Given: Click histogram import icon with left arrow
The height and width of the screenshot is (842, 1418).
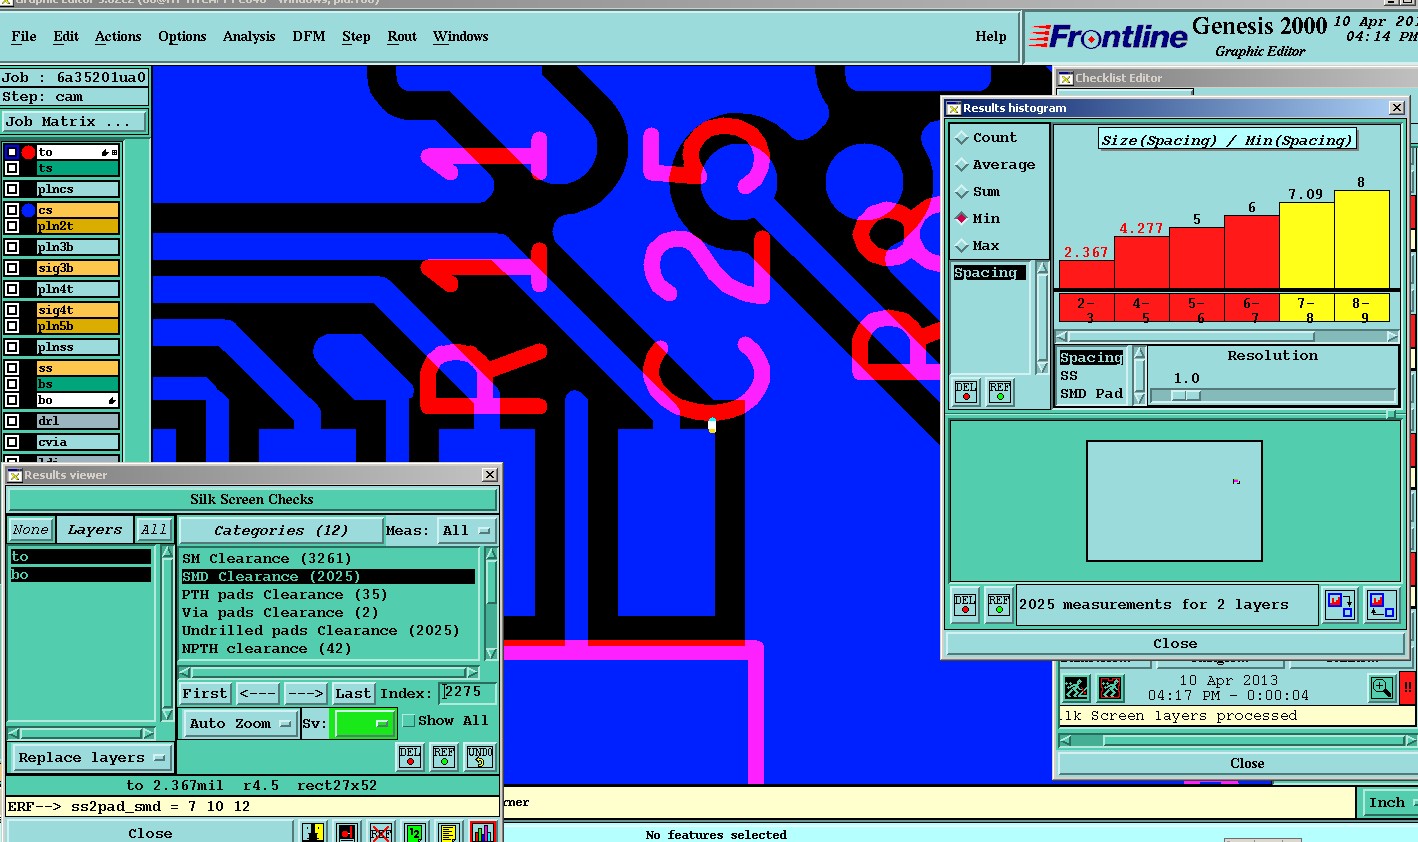Looking at the screenshot, I should point(1382,604).
